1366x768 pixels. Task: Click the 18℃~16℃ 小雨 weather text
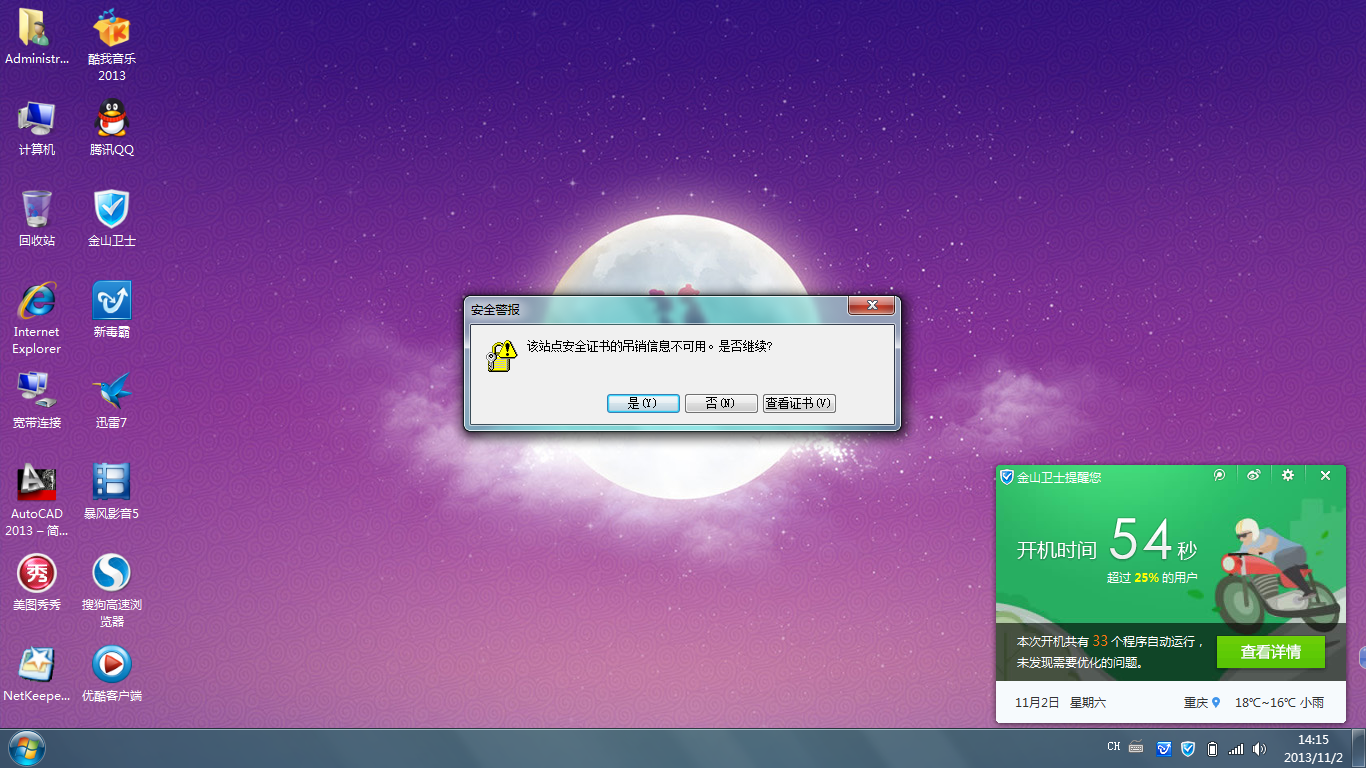point(1279,703)
